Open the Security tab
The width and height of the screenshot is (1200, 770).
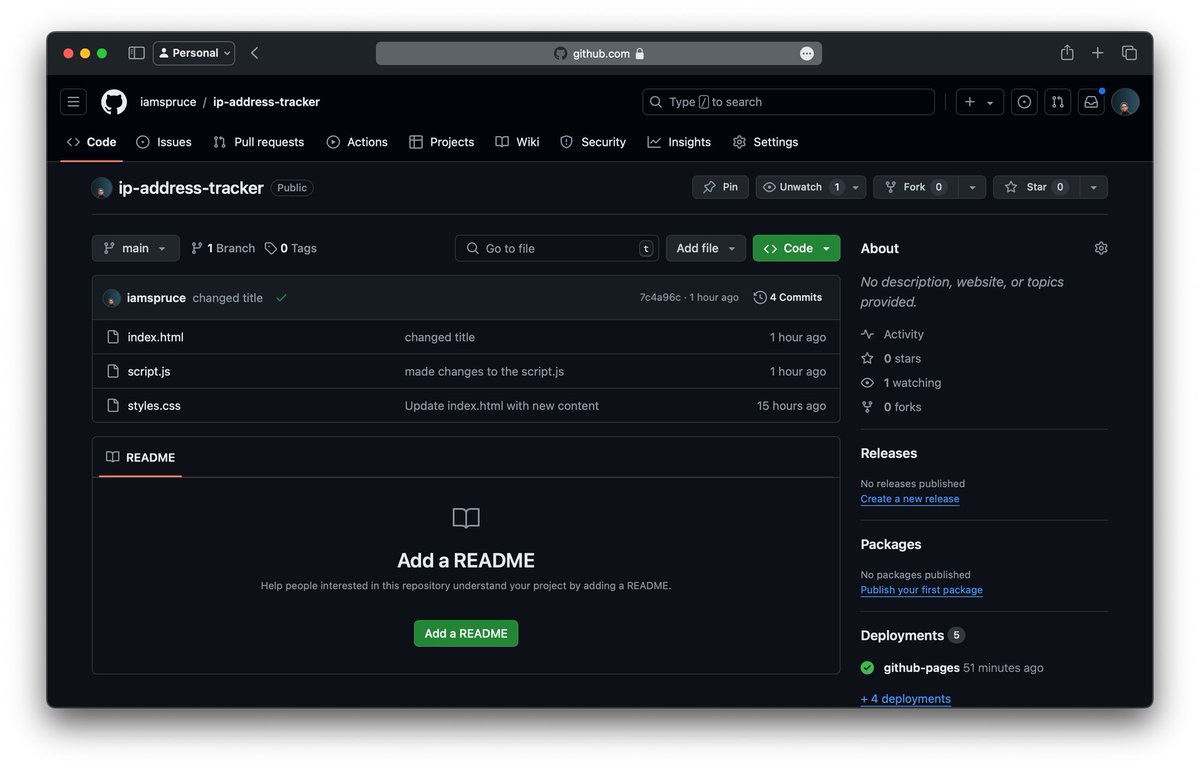coord(593,142)
